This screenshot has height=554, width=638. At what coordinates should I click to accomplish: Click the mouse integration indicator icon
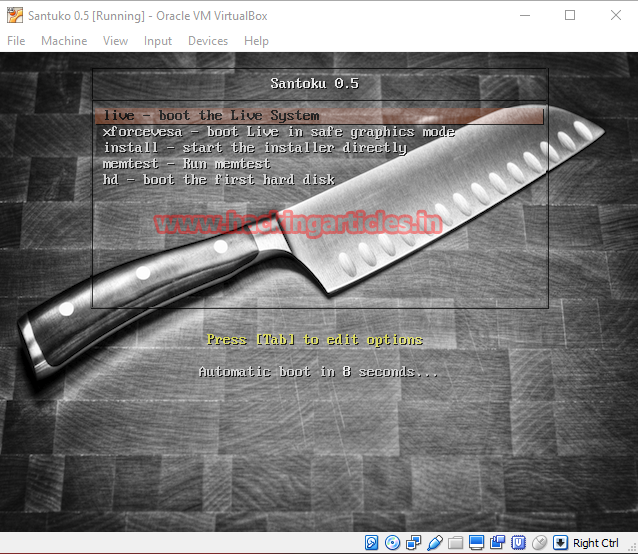tap(540, 543)
